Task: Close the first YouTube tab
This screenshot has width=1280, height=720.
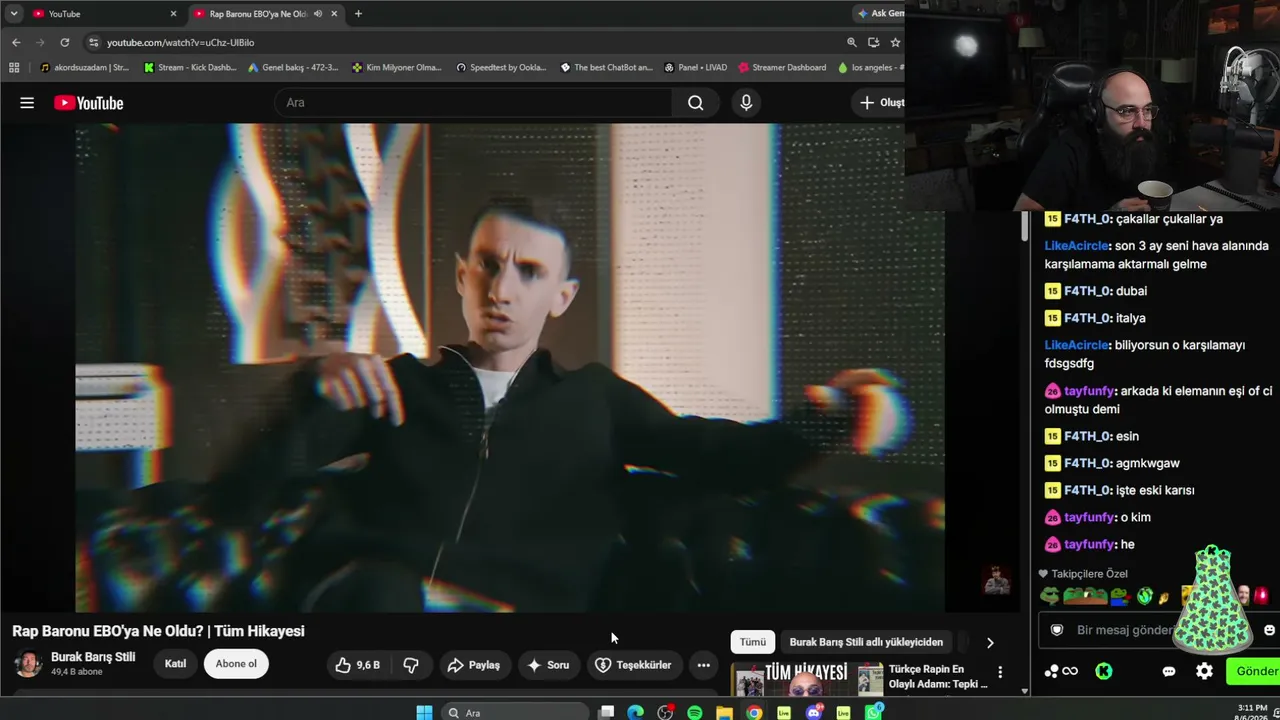Action: (x=173, y=14)
